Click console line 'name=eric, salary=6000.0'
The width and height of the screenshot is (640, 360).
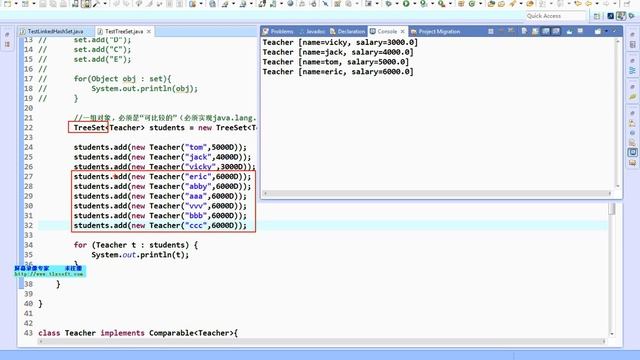[338, 72]
